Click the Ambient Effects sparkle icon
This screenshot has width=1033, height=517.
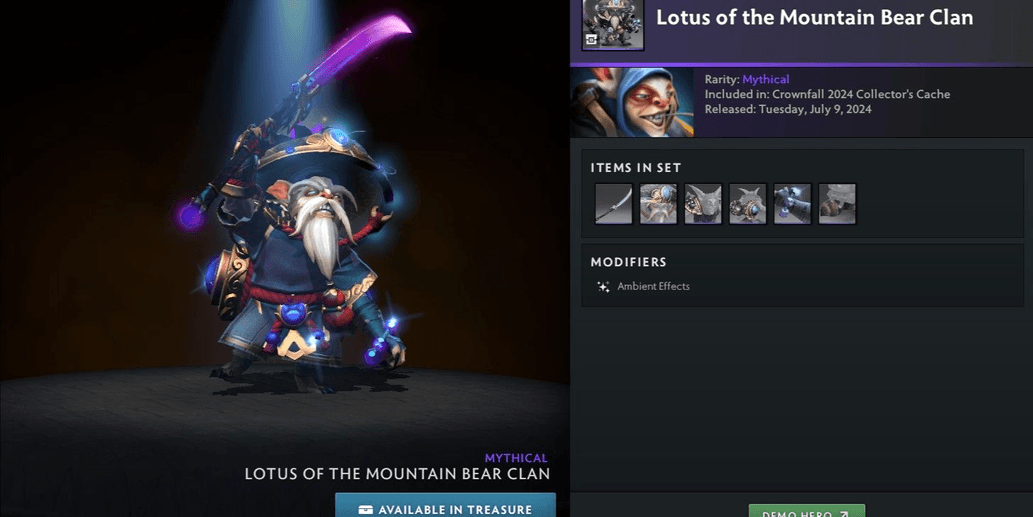tap(603, 286)
